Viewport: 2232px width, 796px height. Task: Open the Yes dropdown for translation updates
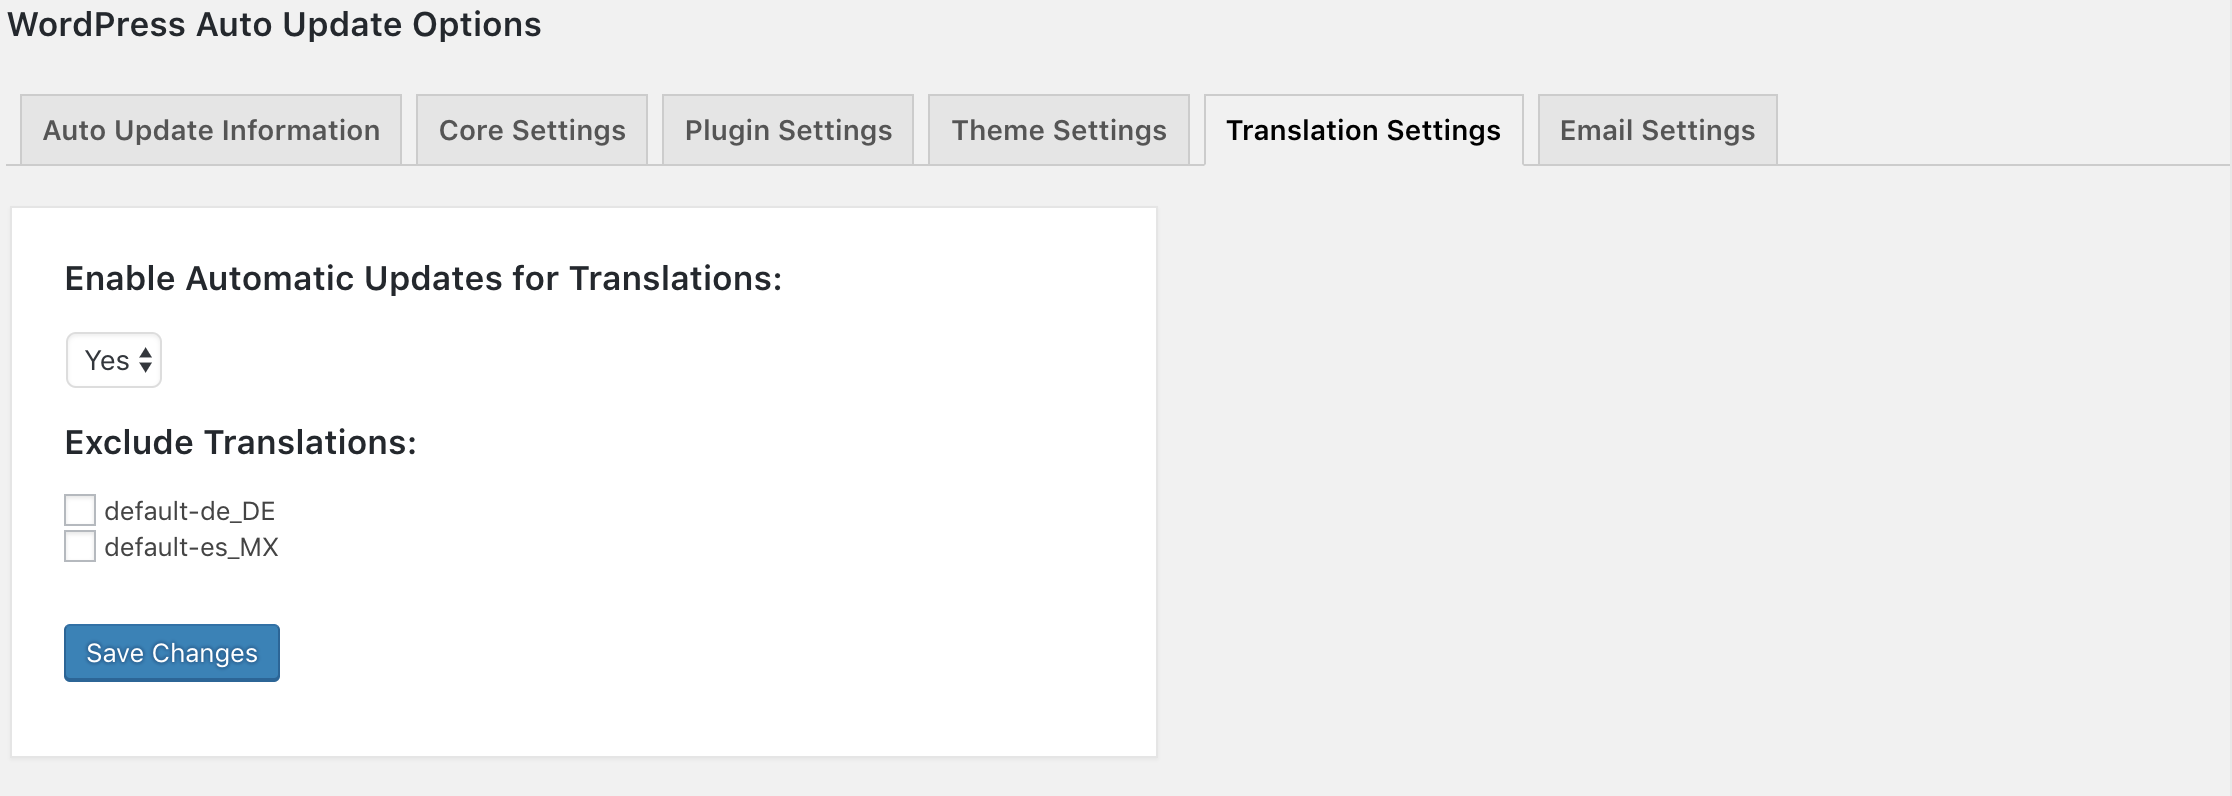click(114, 360)
